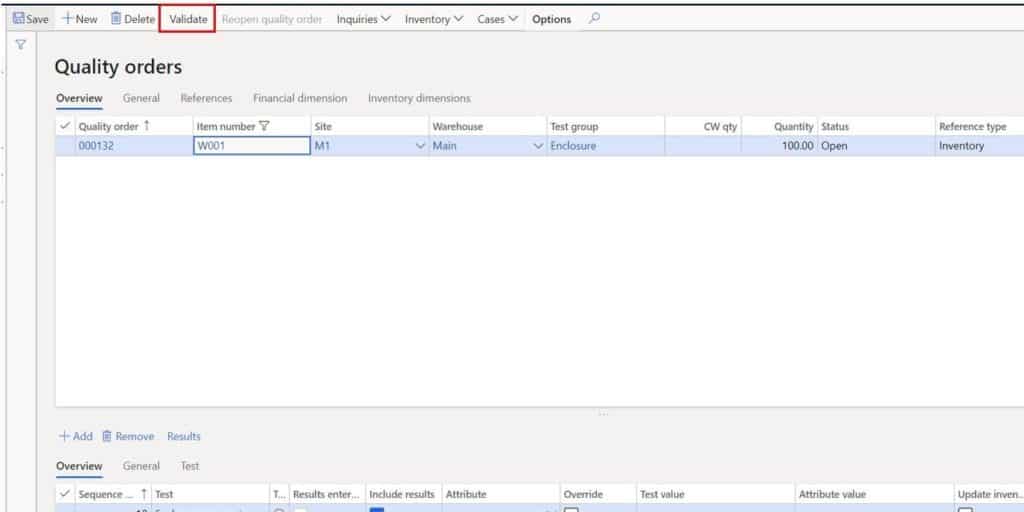Show the filter pane via funnel icon
The width and height of the screenshot is (1024, 512).
click(x=20, y=45)
